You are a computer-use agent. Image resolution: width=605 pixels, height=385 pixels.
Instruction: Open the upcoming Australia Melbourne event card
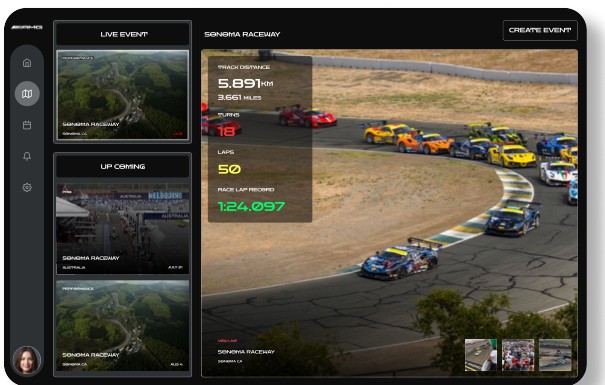click(123, 229)
